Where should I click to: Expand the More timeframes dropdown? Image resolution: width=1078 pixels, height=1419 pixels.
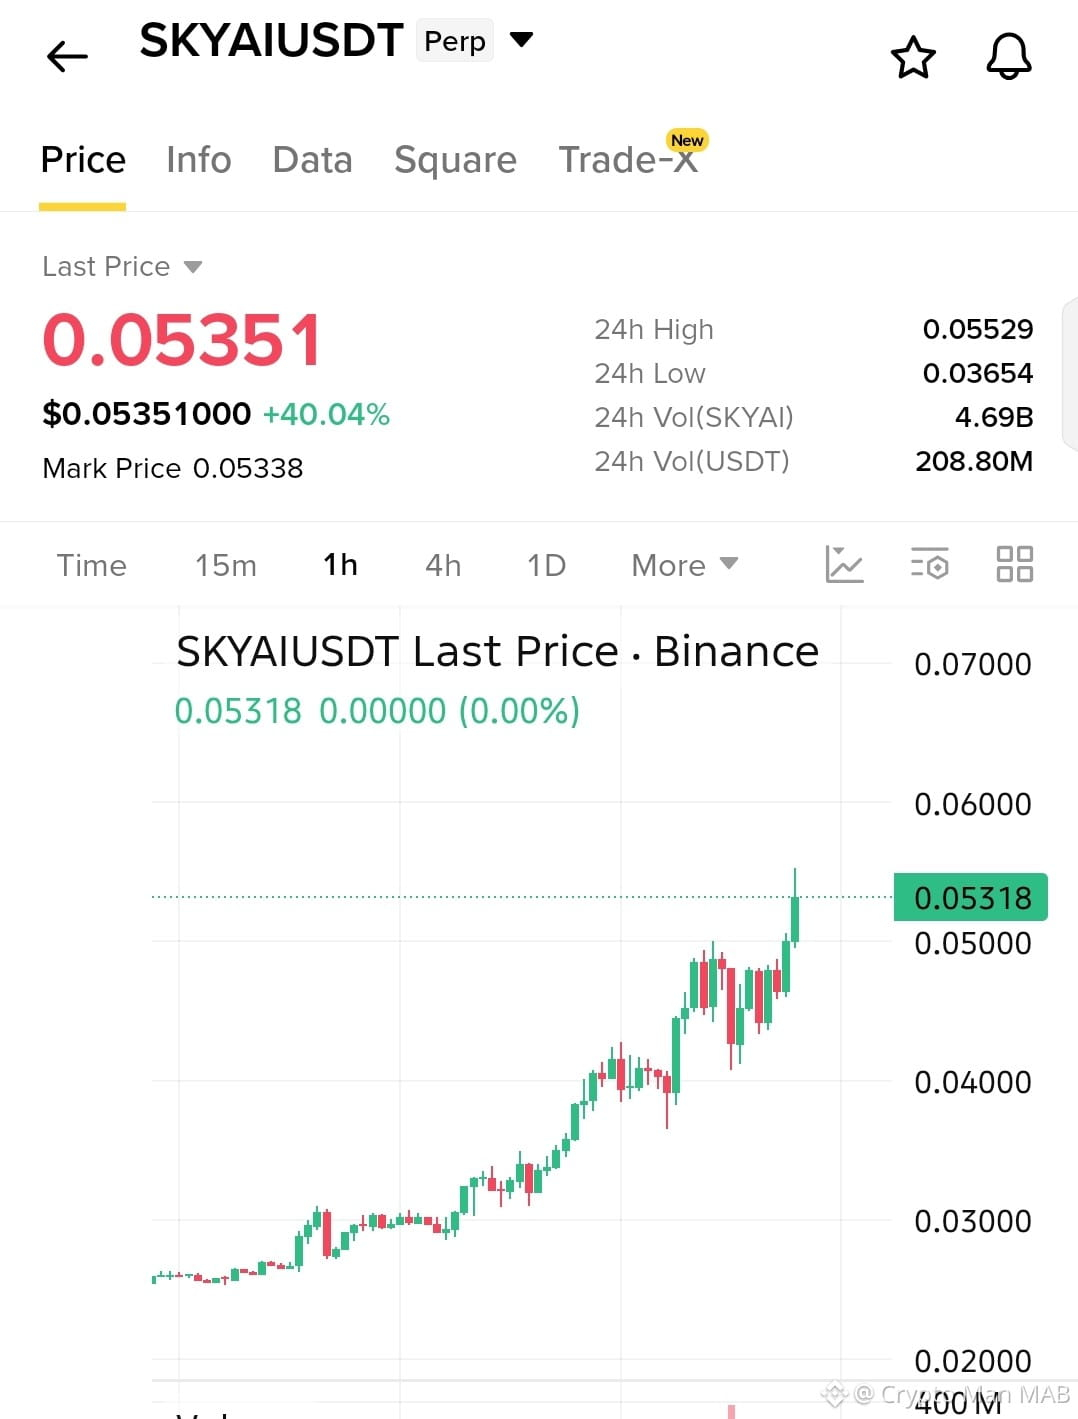pyautogui.click(x=685, y=565)
